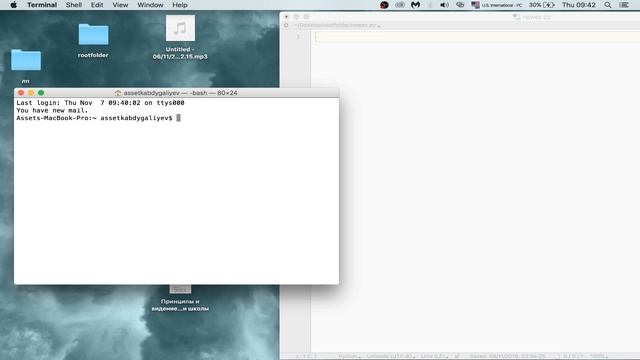Click the home icon in Terminal title bar

118,93
